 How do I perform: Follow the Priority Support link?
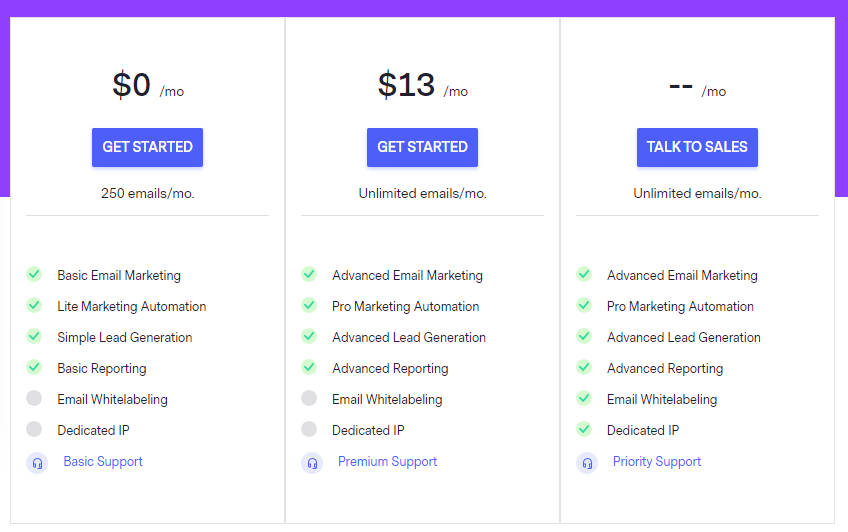(657, 462)
